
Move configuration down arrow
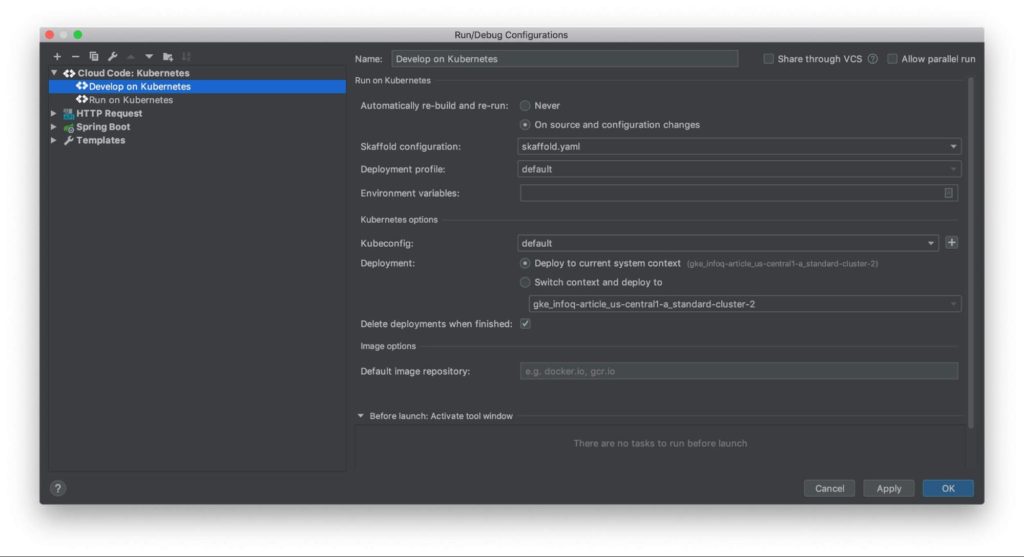coord(149,57)
